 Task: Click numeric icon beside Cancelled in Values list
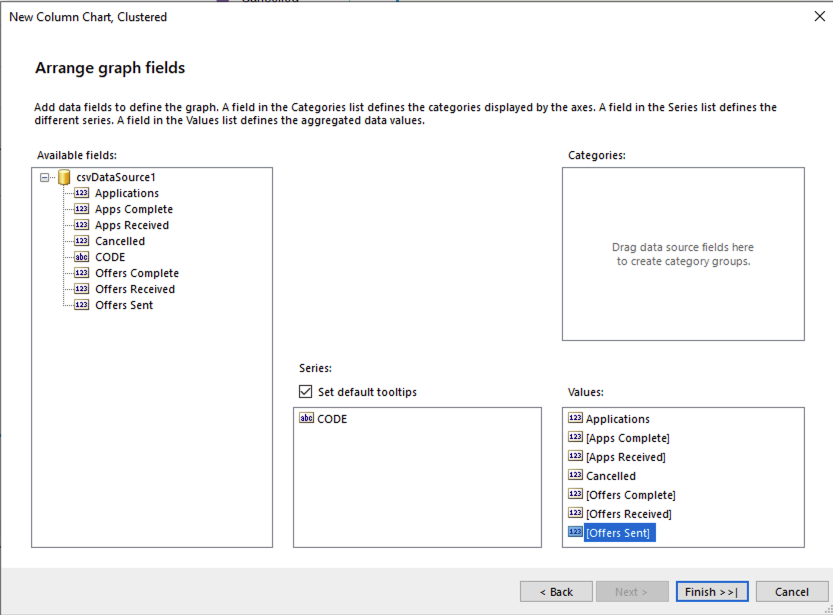point(575,475)
